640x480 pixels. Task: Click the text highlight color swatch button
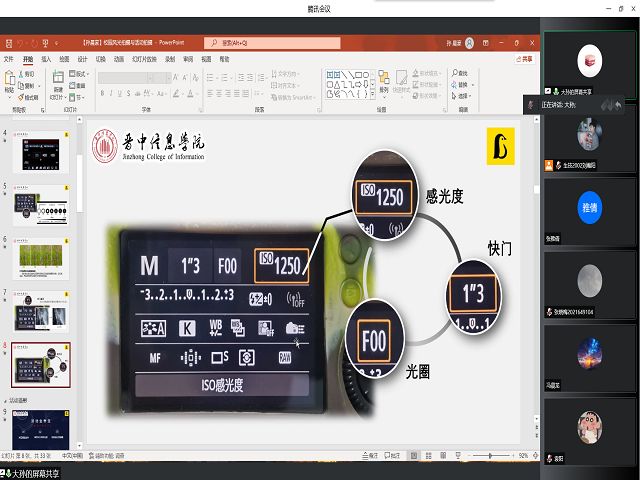tap(176, 93)
